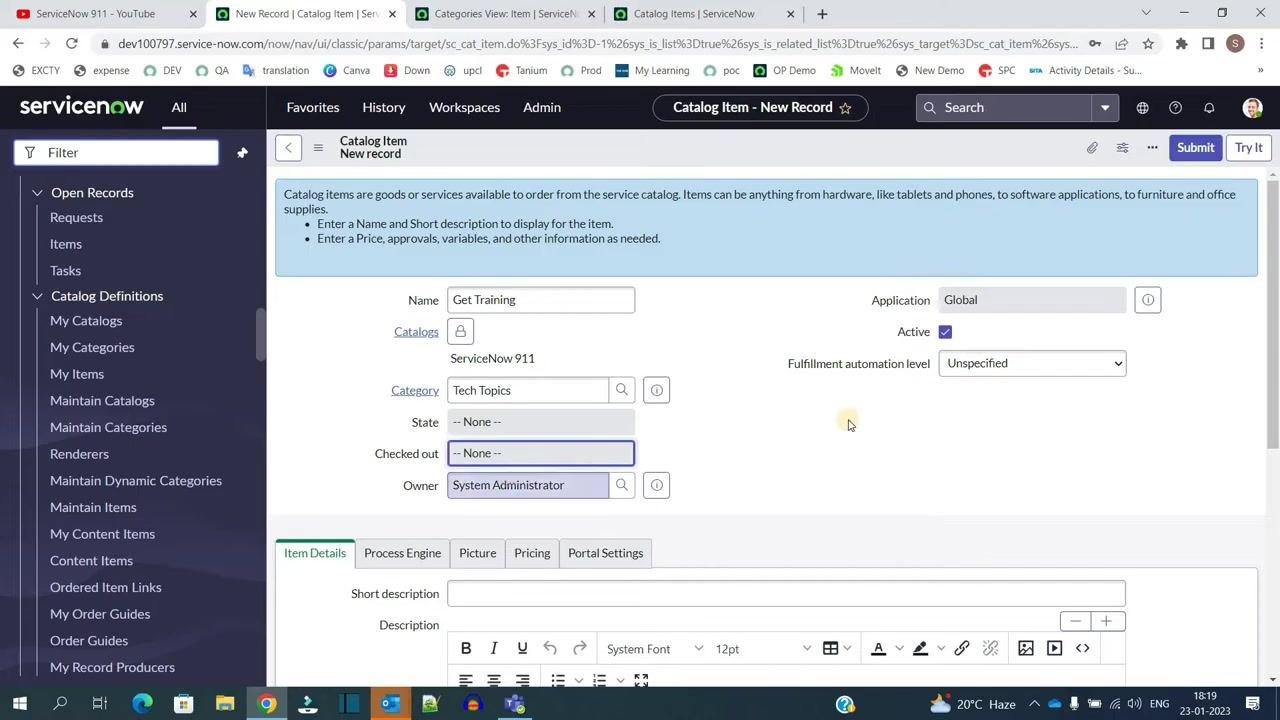Image resolution: width=1280 pixels, height=720 pixels.
Task: Open the 12pt font size dropdown
Action: tap(763, 649)
